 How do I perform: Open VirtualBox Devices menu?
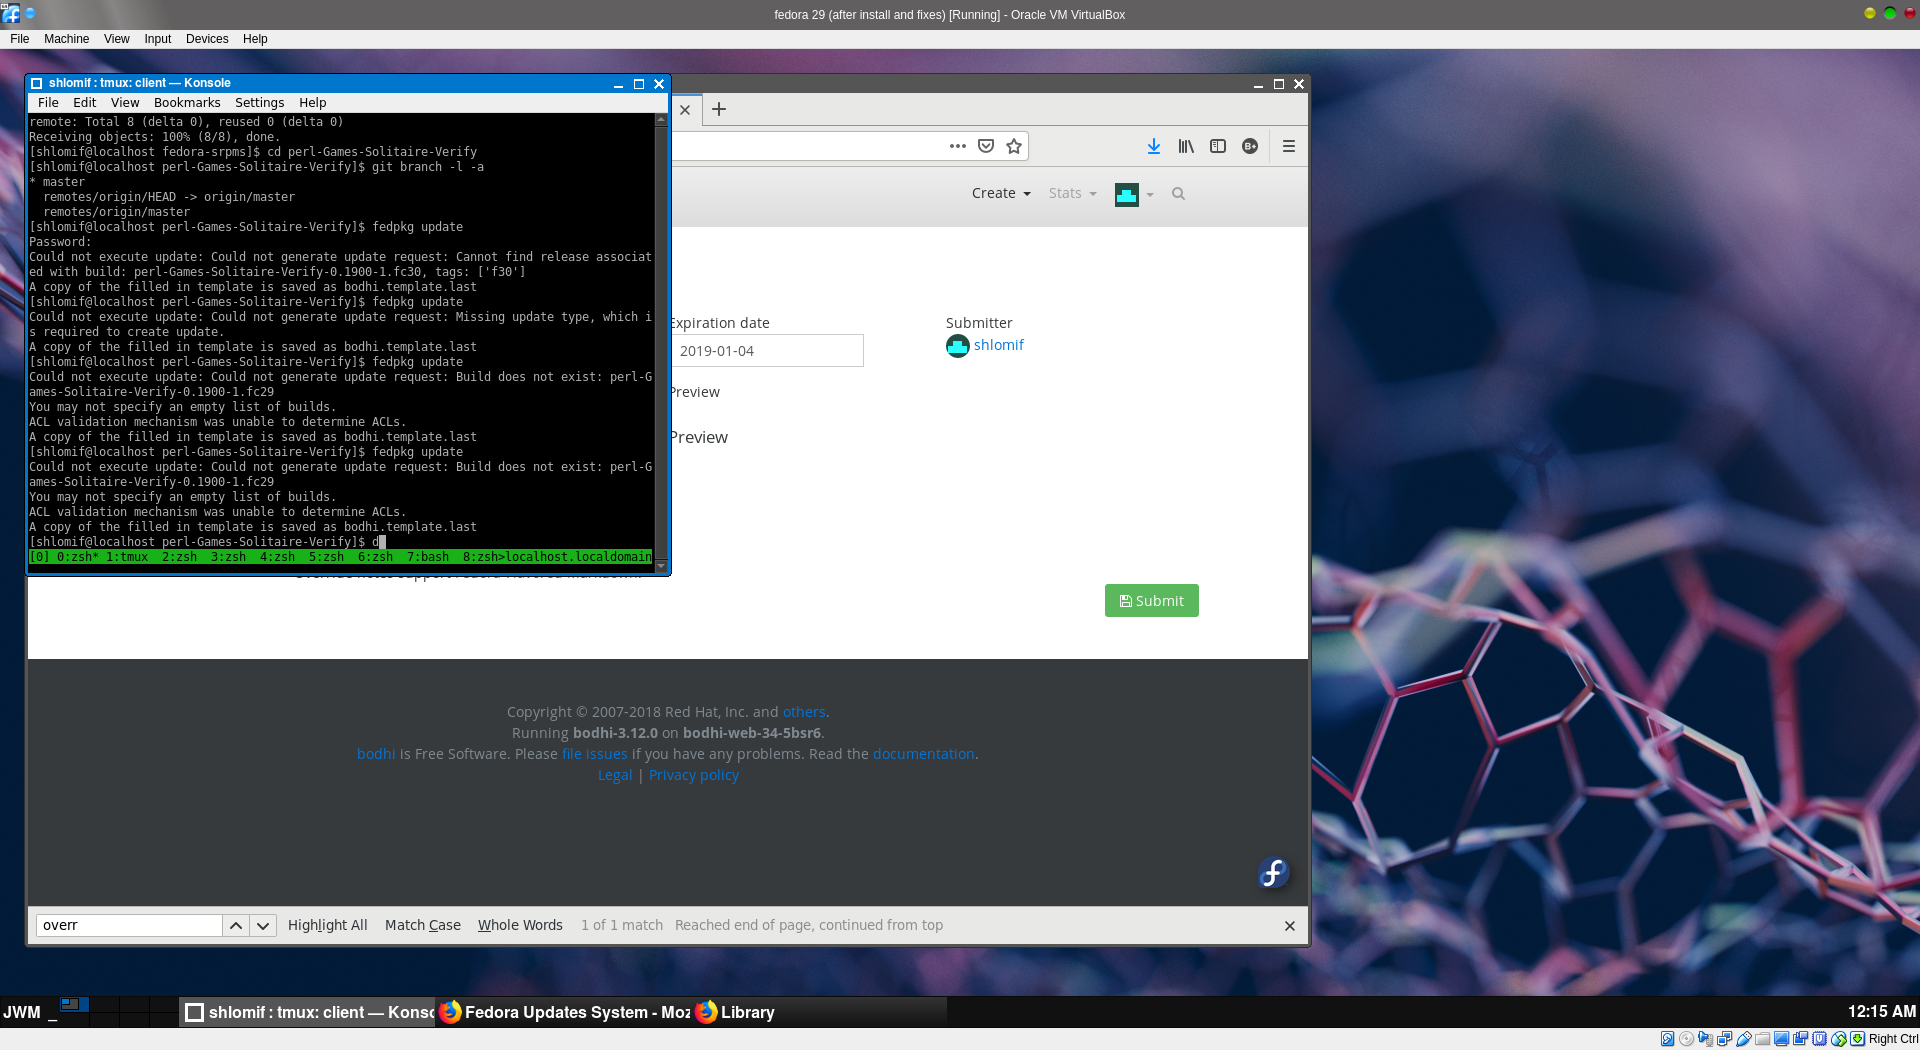pyautogui.click(x=207, y=39)
